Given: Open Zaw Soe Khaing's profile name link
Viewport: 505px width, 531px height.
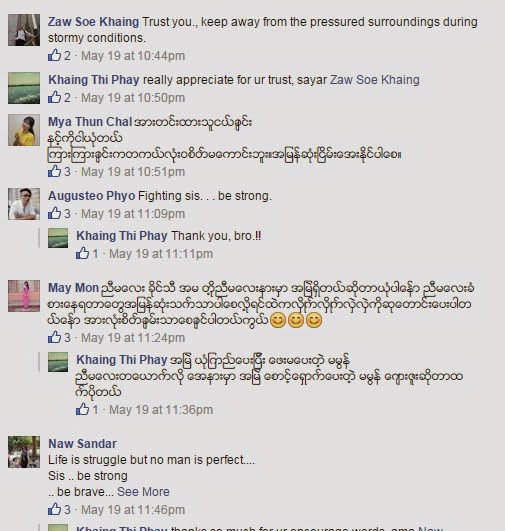Looking at the screenshot, I should click(93, 22).
